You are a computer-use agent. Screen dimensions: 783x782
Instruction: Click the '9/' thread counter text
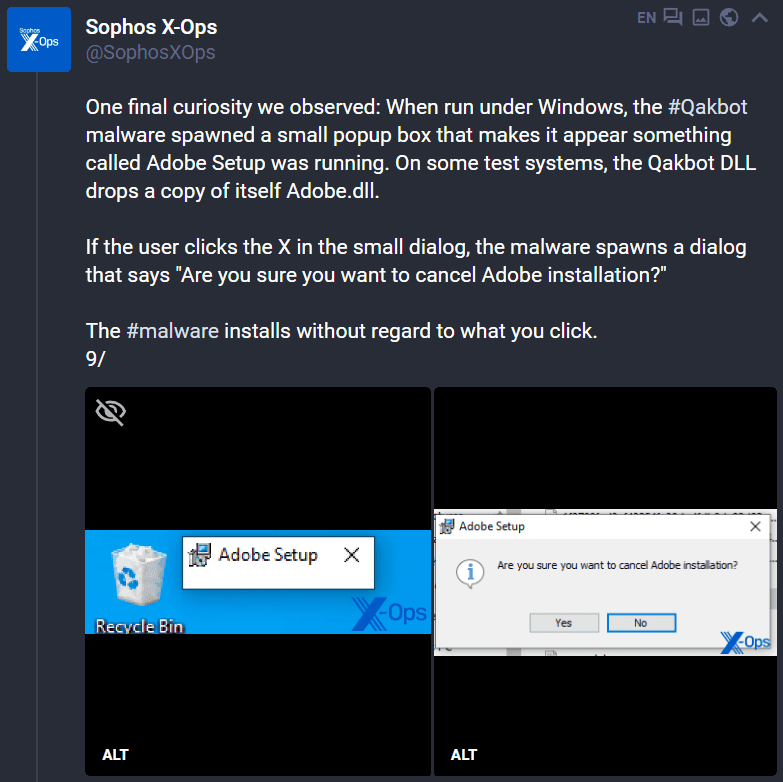pos(95,359)
